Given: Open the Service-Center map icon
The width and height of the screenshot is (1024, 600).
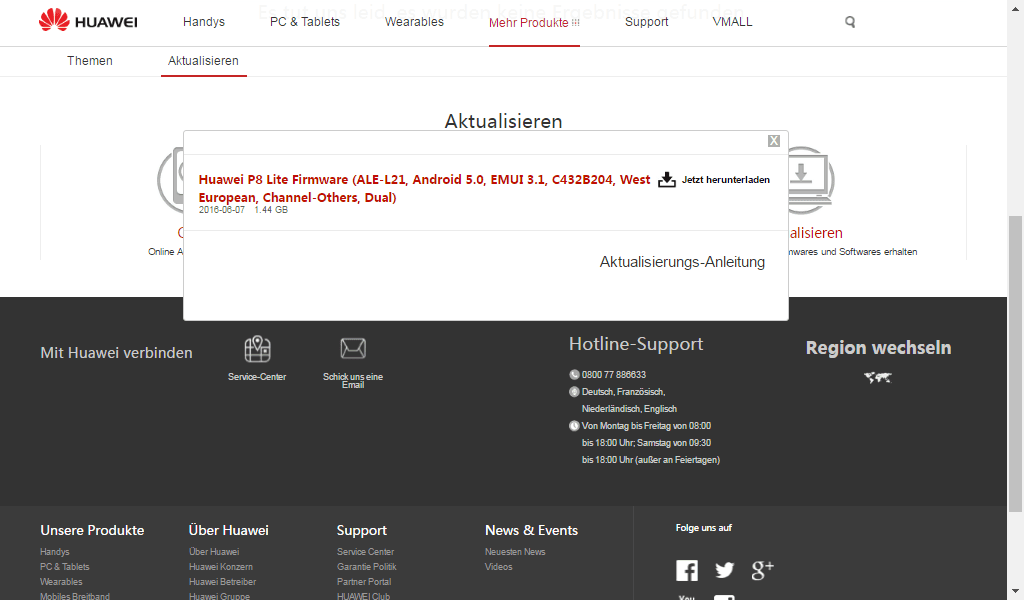Looking at the screenshot, I should (257, 349).
